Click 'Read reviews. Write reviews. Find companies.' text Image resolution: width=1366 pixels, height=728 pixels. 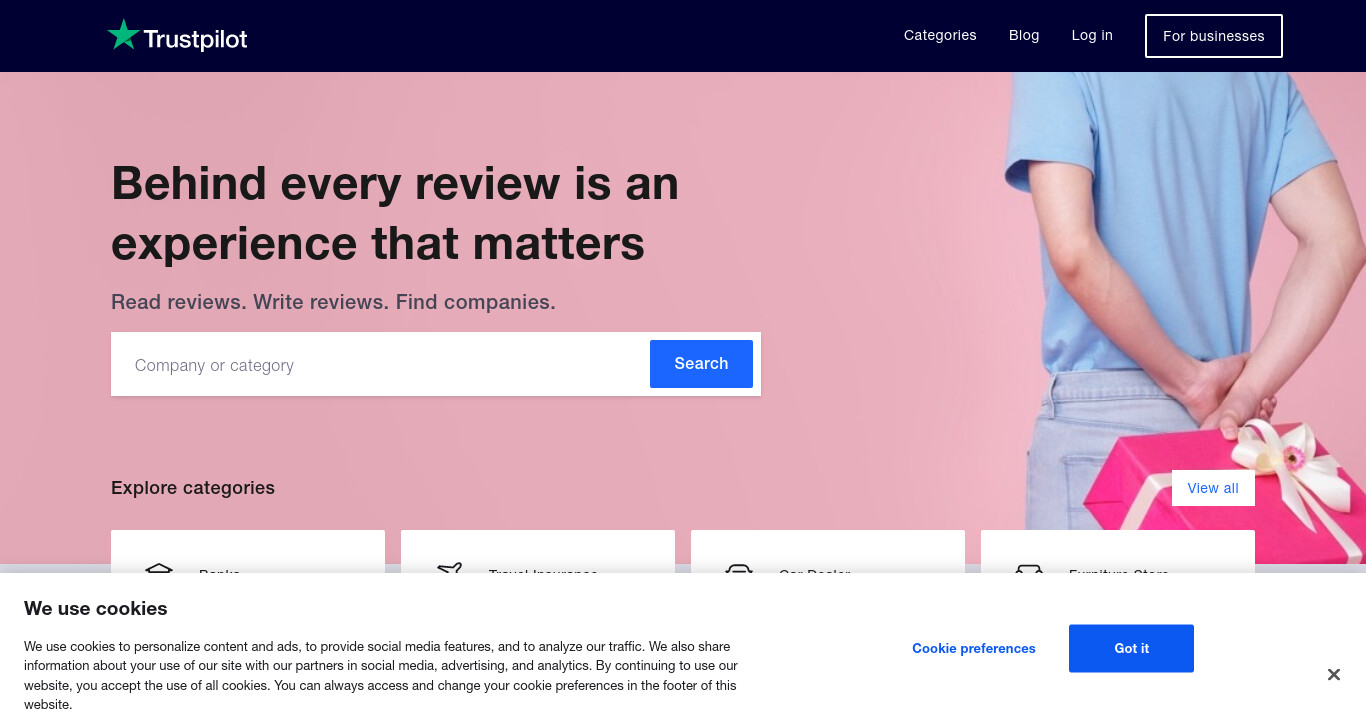[333, 302]
